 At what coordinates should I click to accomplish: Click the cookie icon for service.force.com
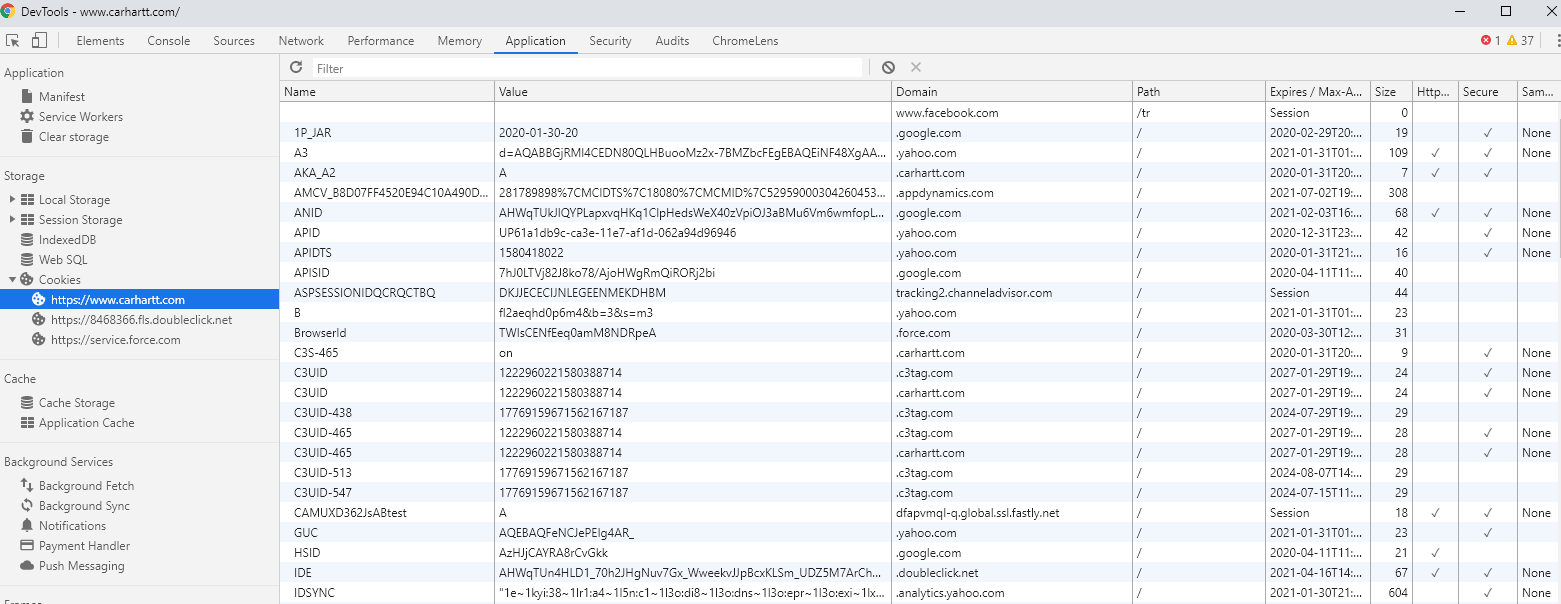[x=39, y=340]
